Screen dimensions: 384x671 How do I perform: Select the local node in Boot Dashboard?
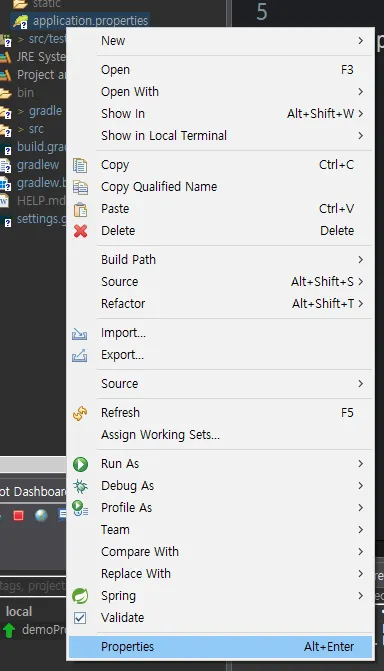coord(19,612)
